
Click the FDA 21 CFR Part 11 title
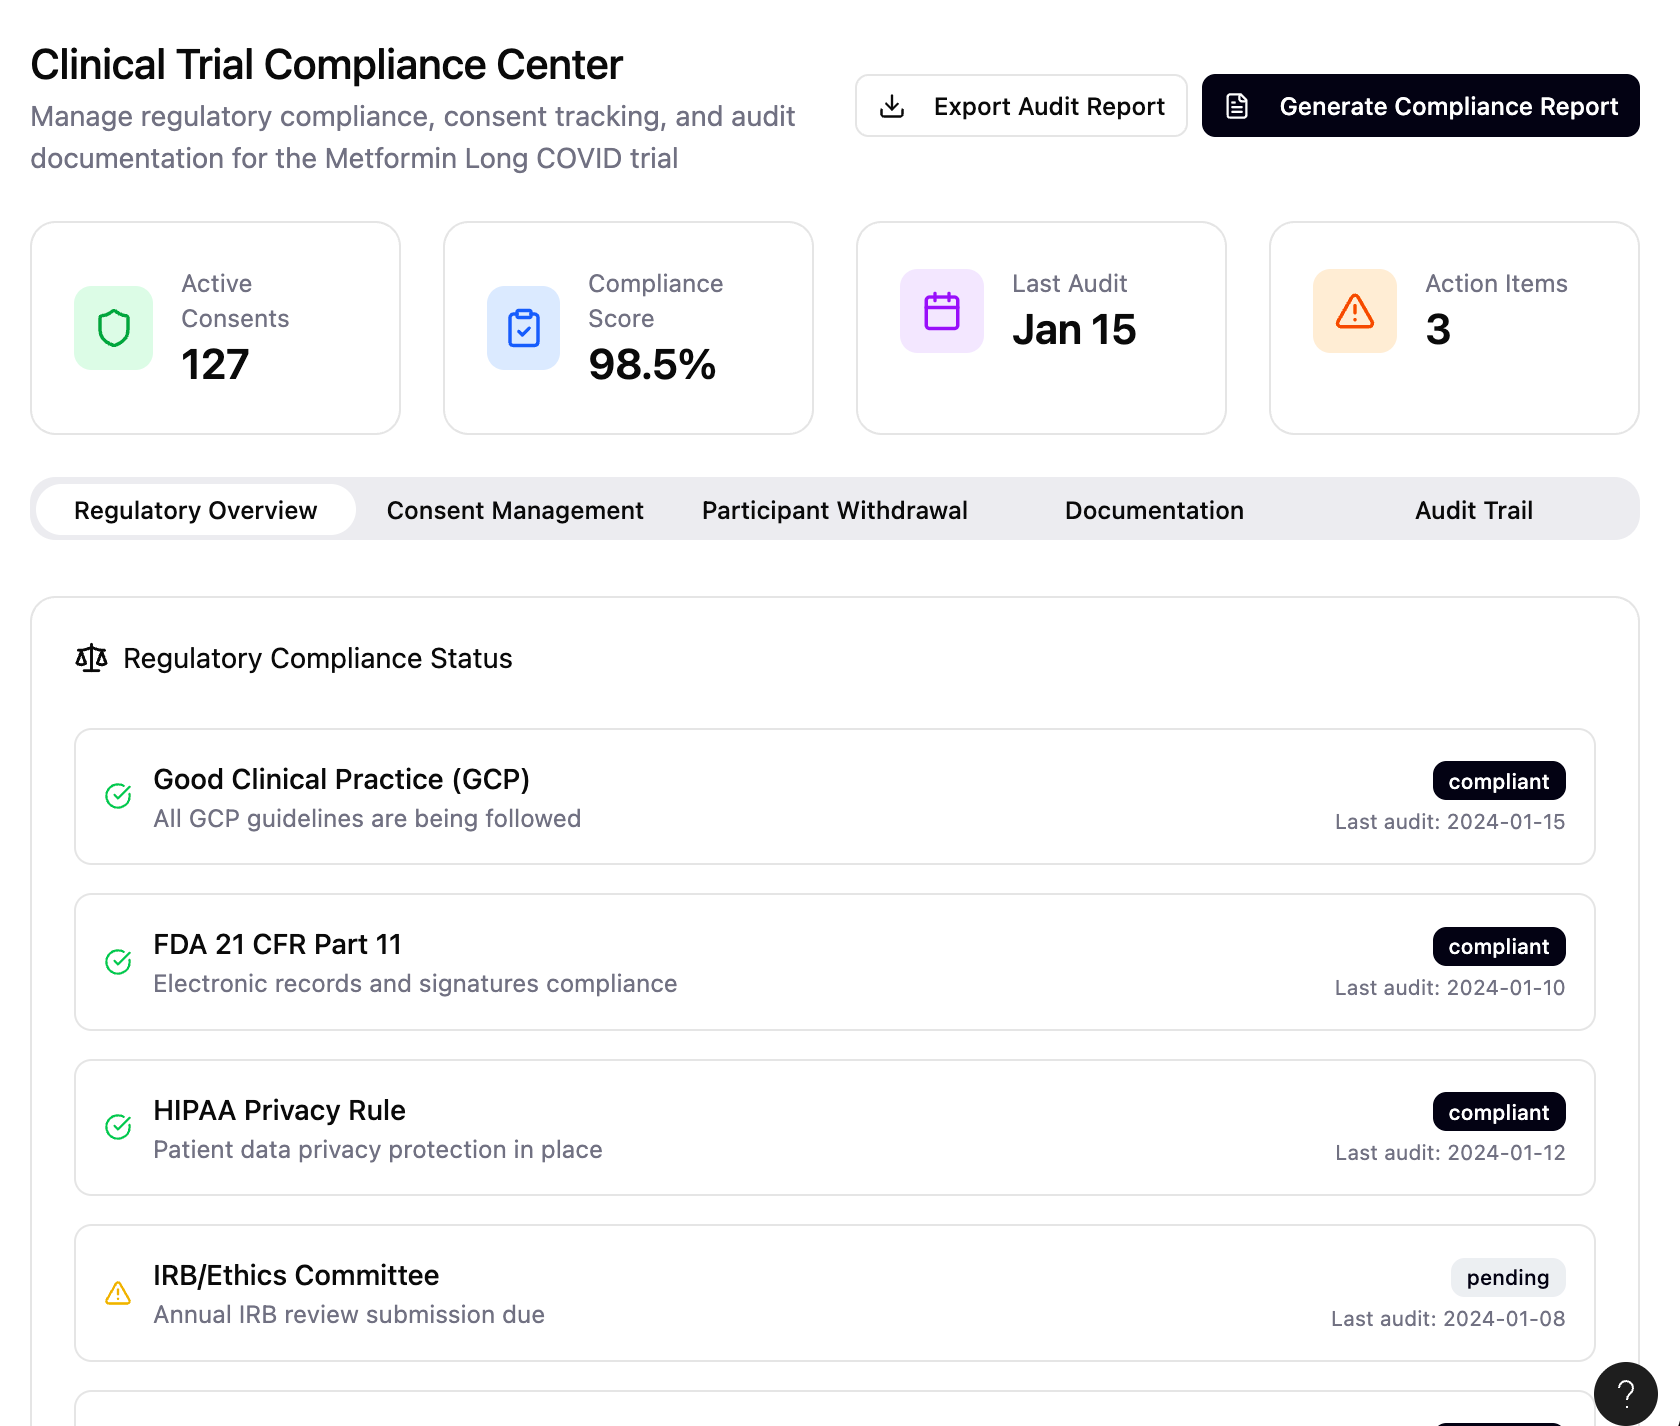point(277,944)
